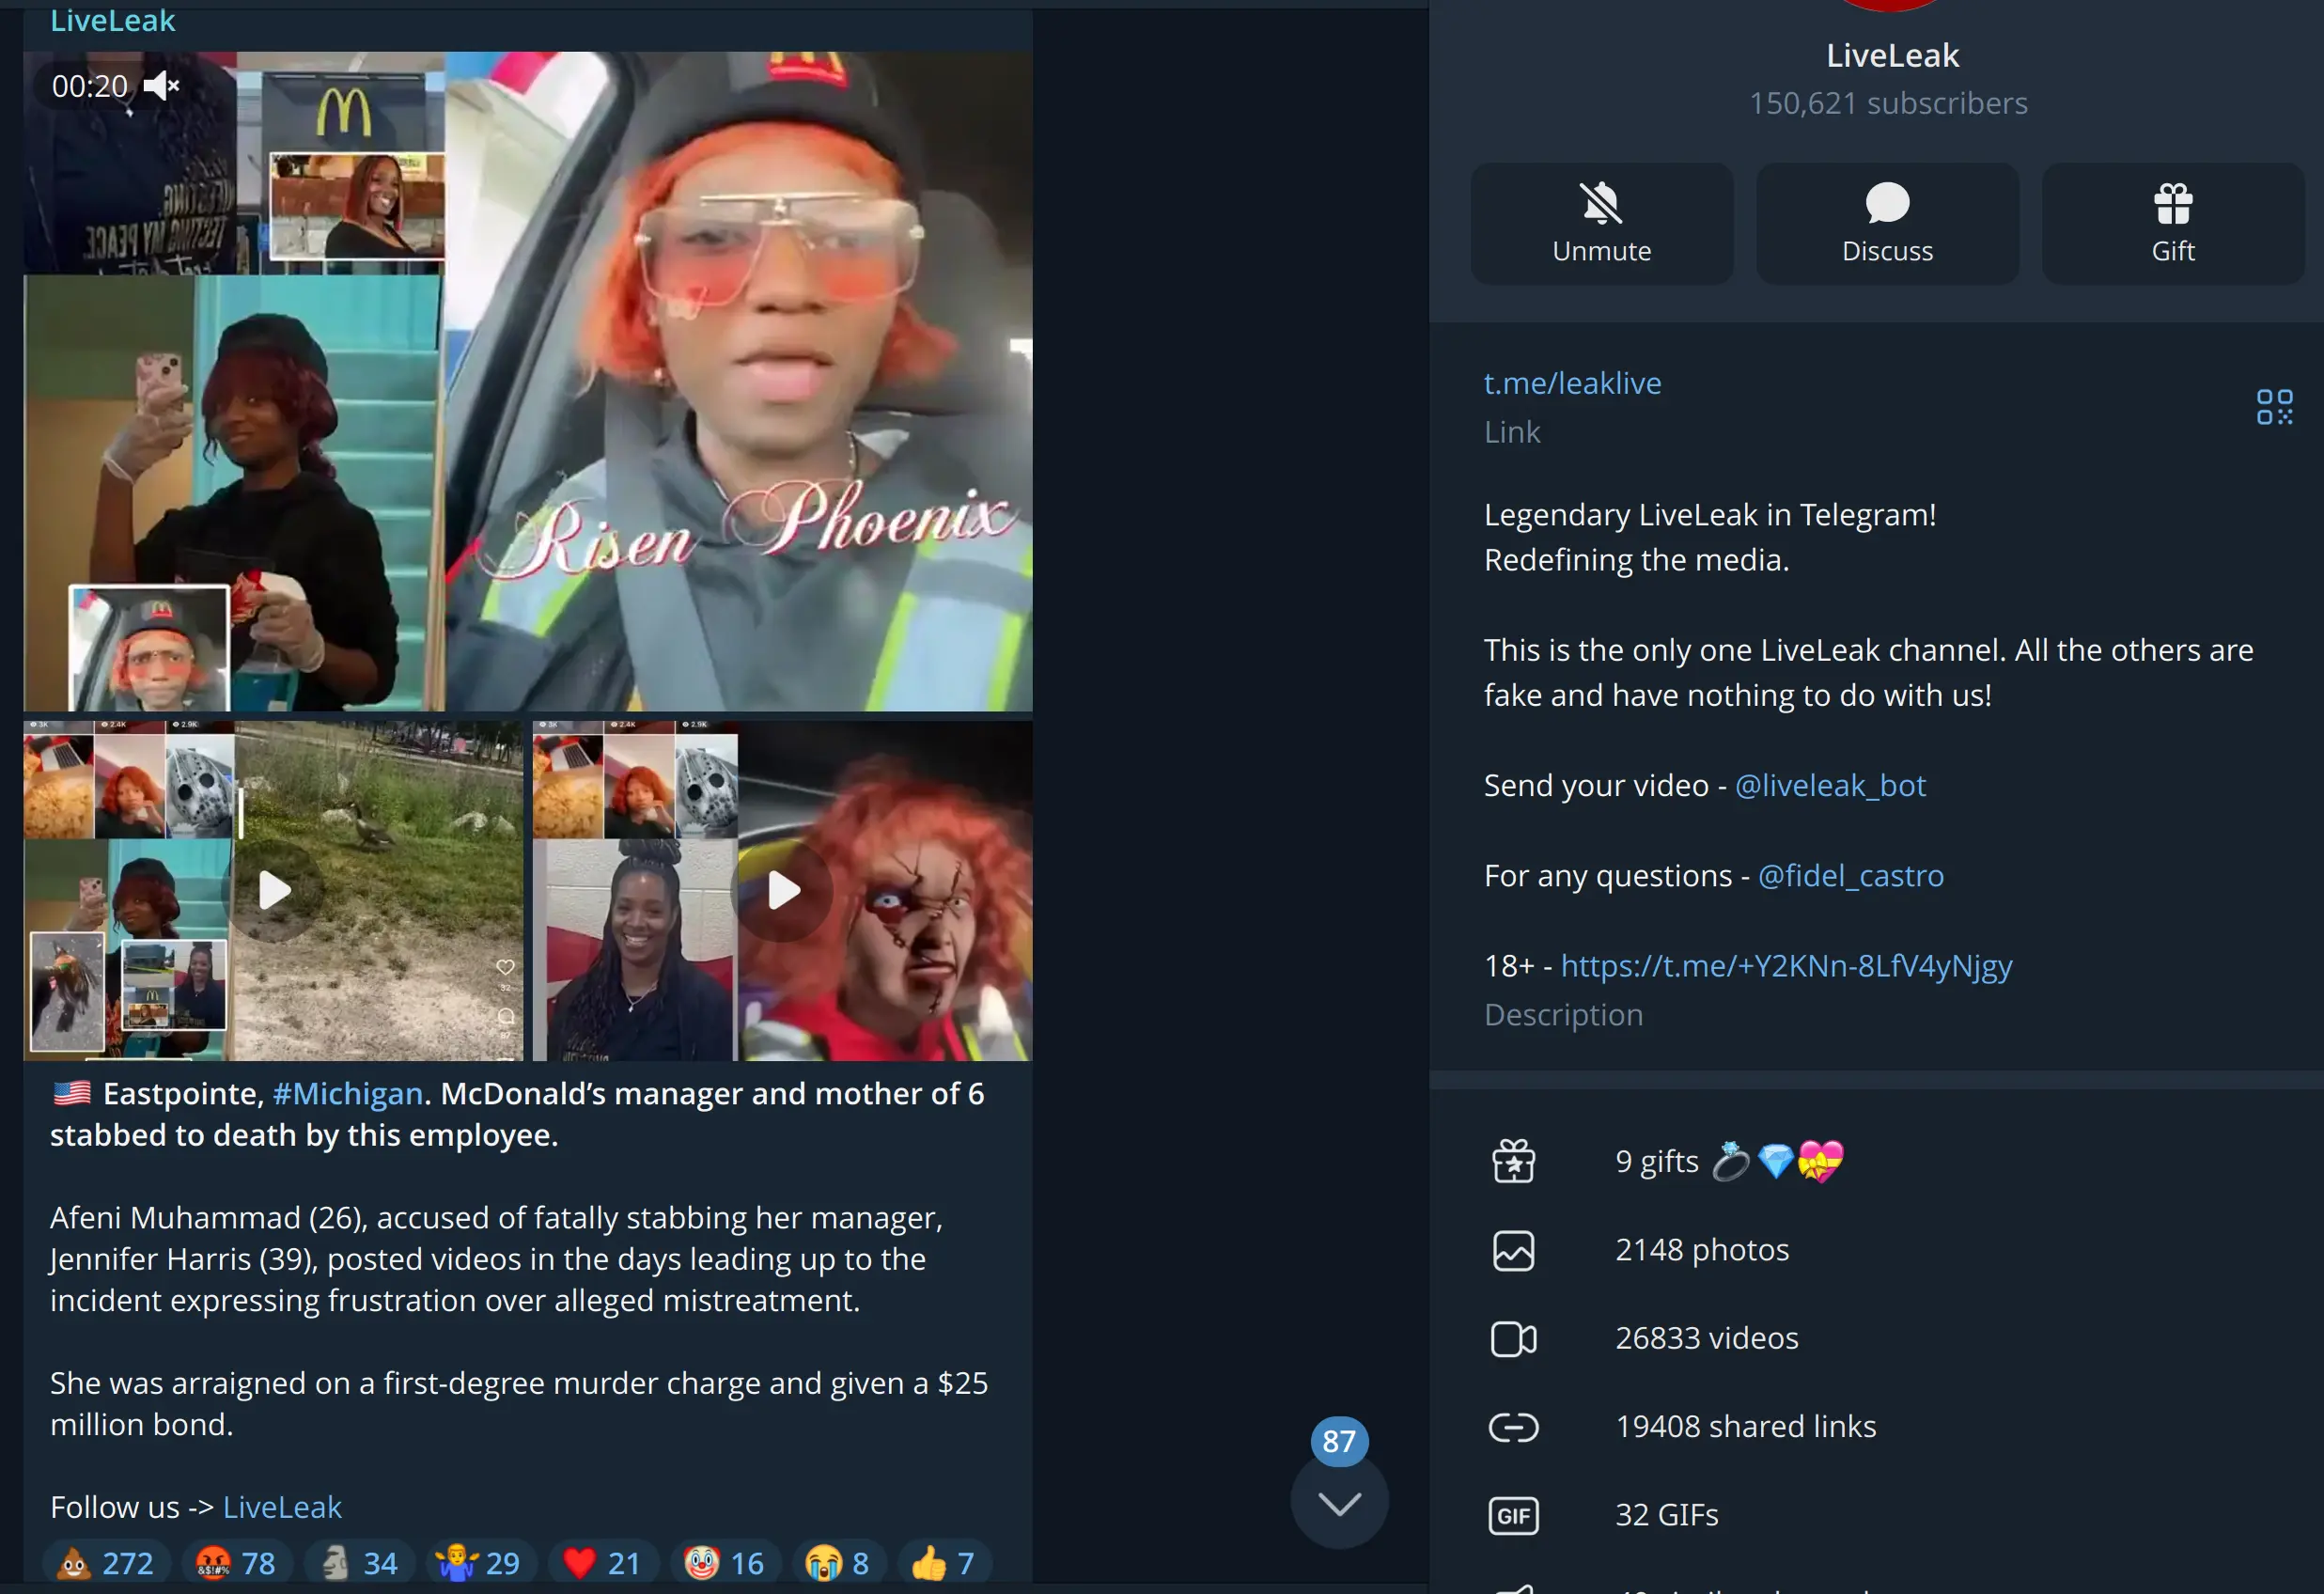Open the main Risen Phoenix video
Image resolution: width=2324 pixels, height=1594 pixels.
click(528, 381)
